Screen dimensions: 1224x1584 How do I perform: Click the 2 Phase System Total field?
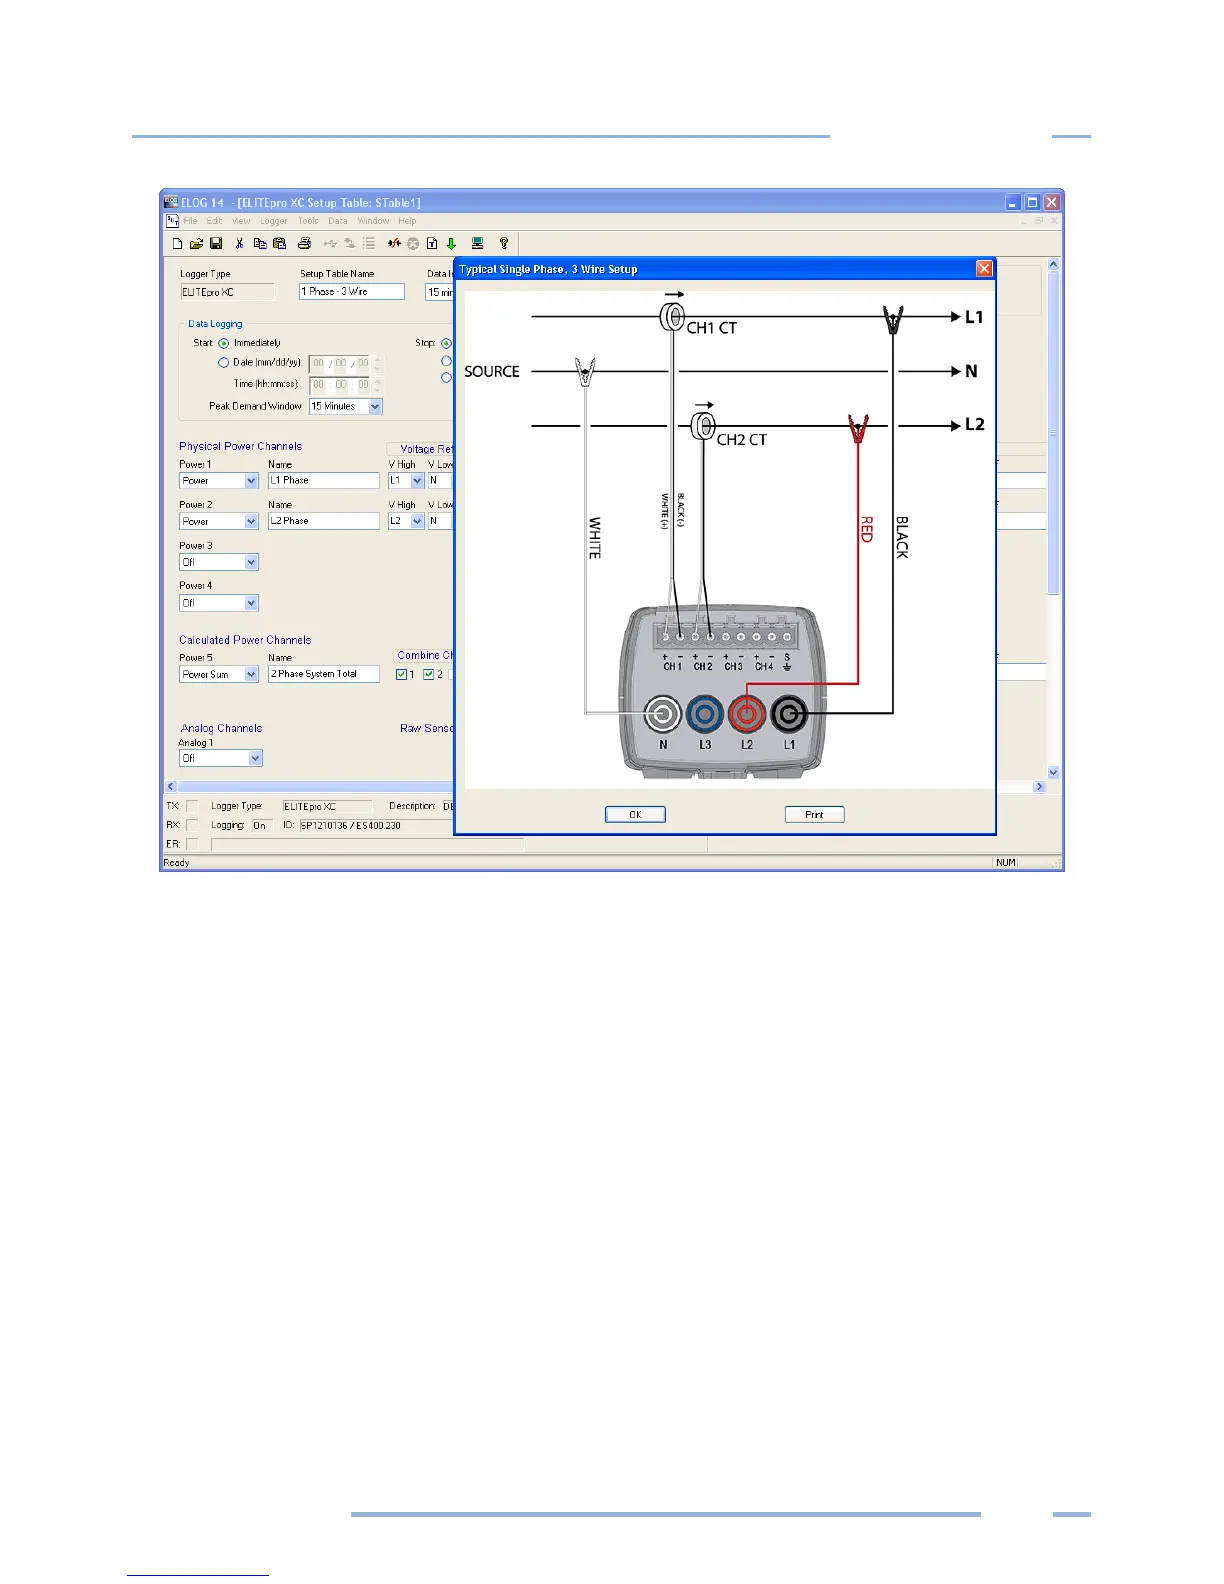pos(323,674)
